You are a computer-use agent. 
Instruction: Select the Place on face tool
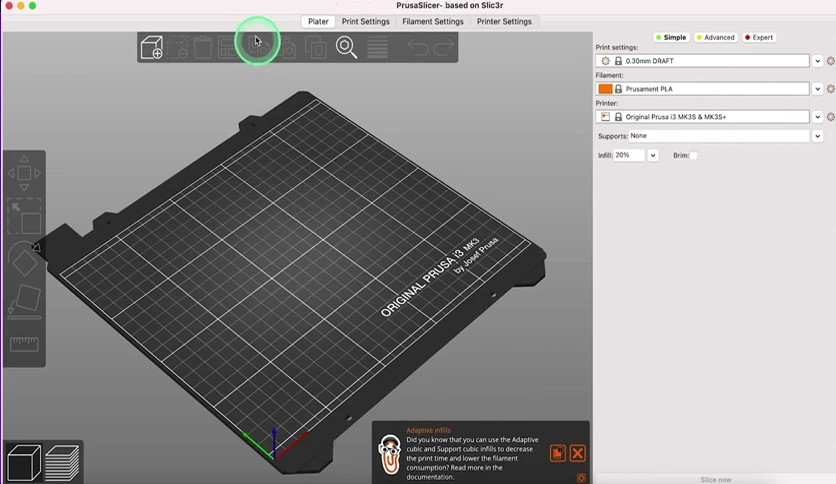coord(24,302)
